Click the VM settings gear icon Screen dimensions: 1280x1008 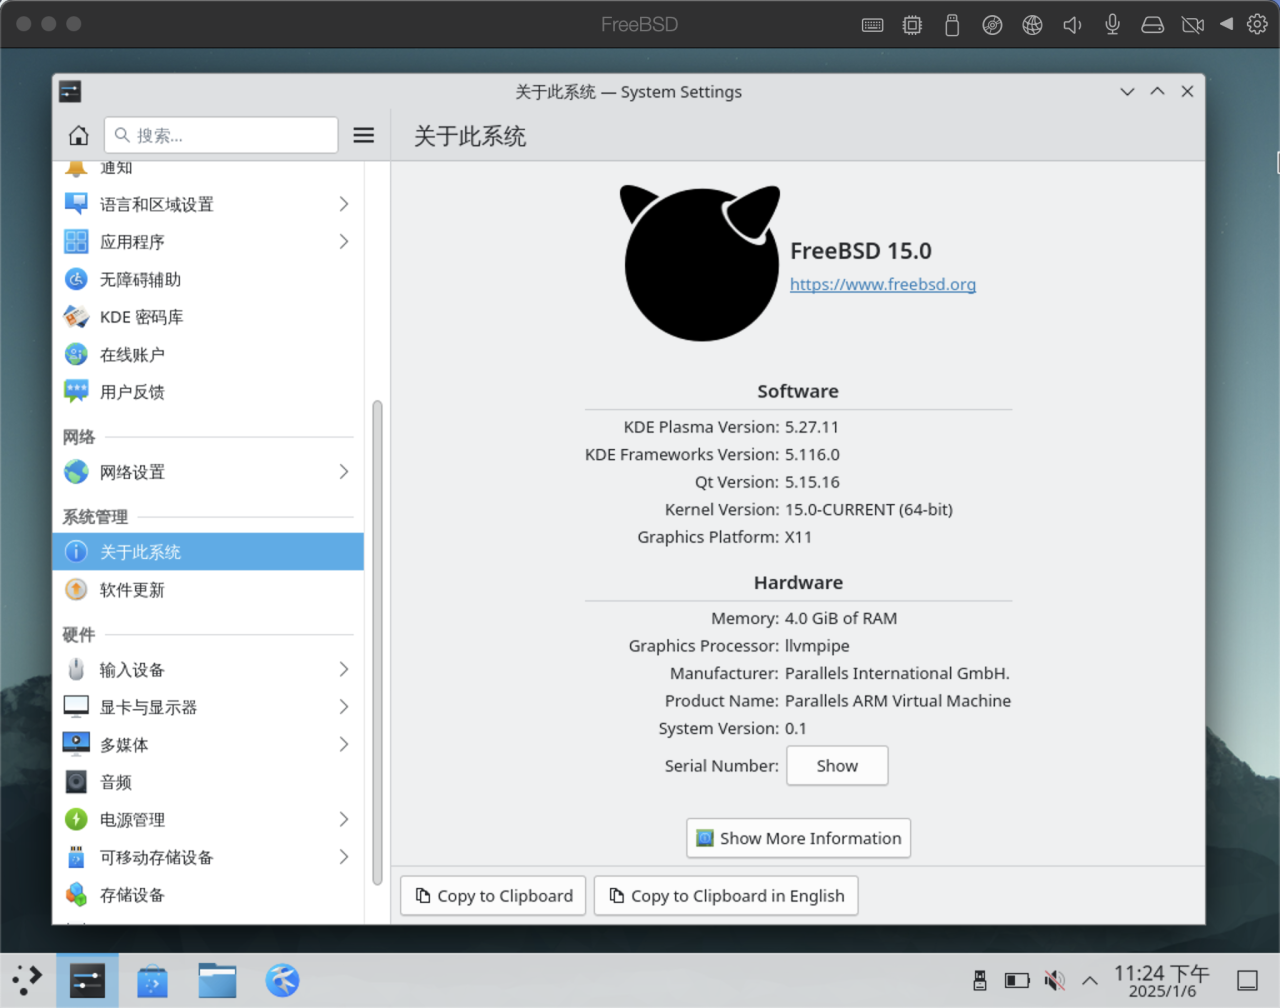click(x=1257, y=24)
